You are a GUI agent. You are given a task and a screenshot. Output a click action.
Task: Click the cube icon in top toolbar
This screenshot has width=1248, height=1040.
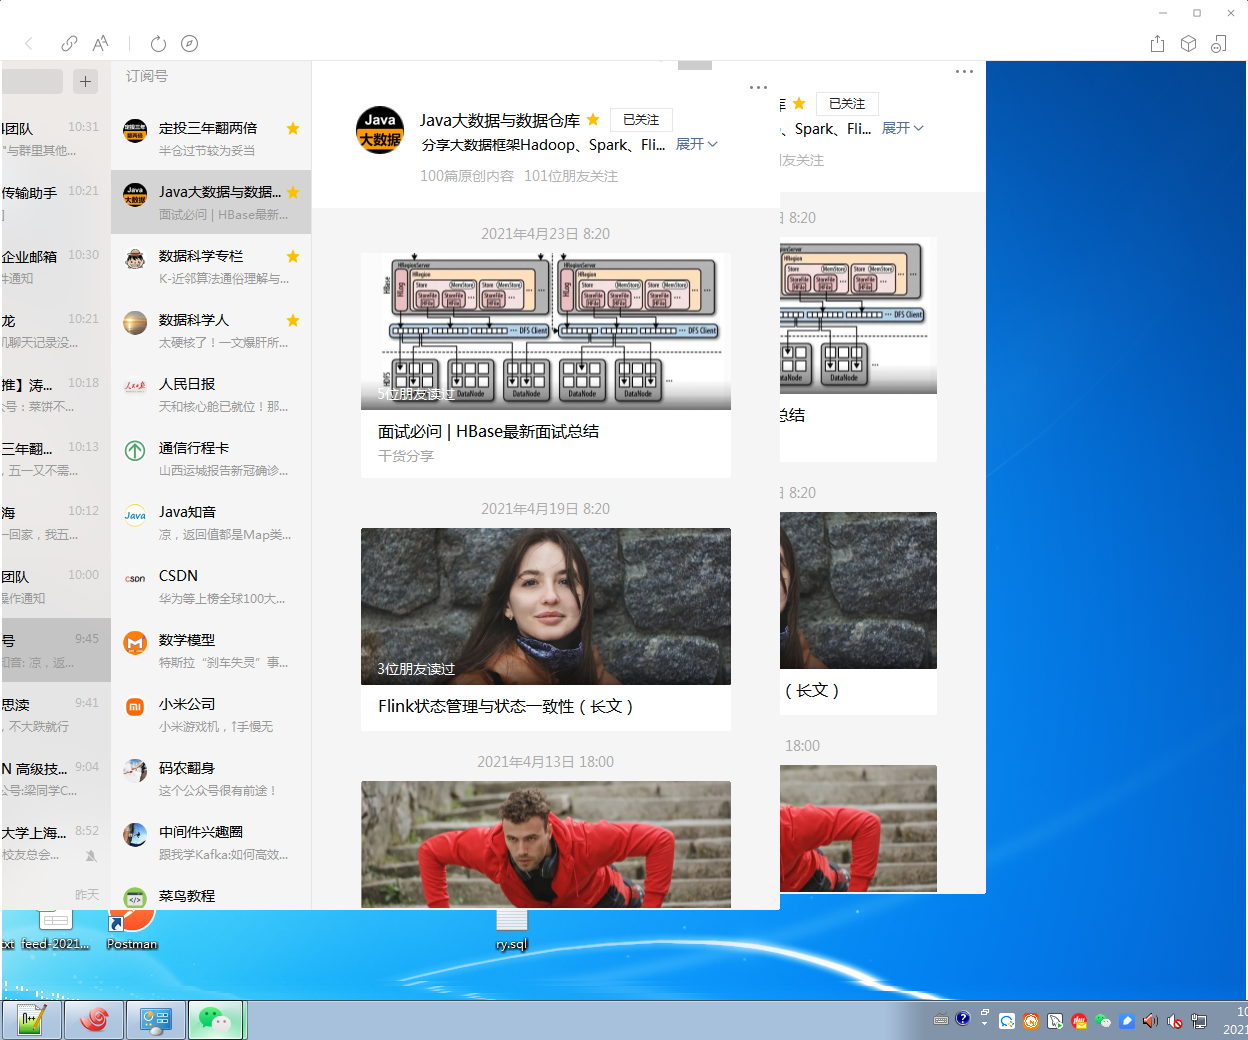tap(1188, 43)
